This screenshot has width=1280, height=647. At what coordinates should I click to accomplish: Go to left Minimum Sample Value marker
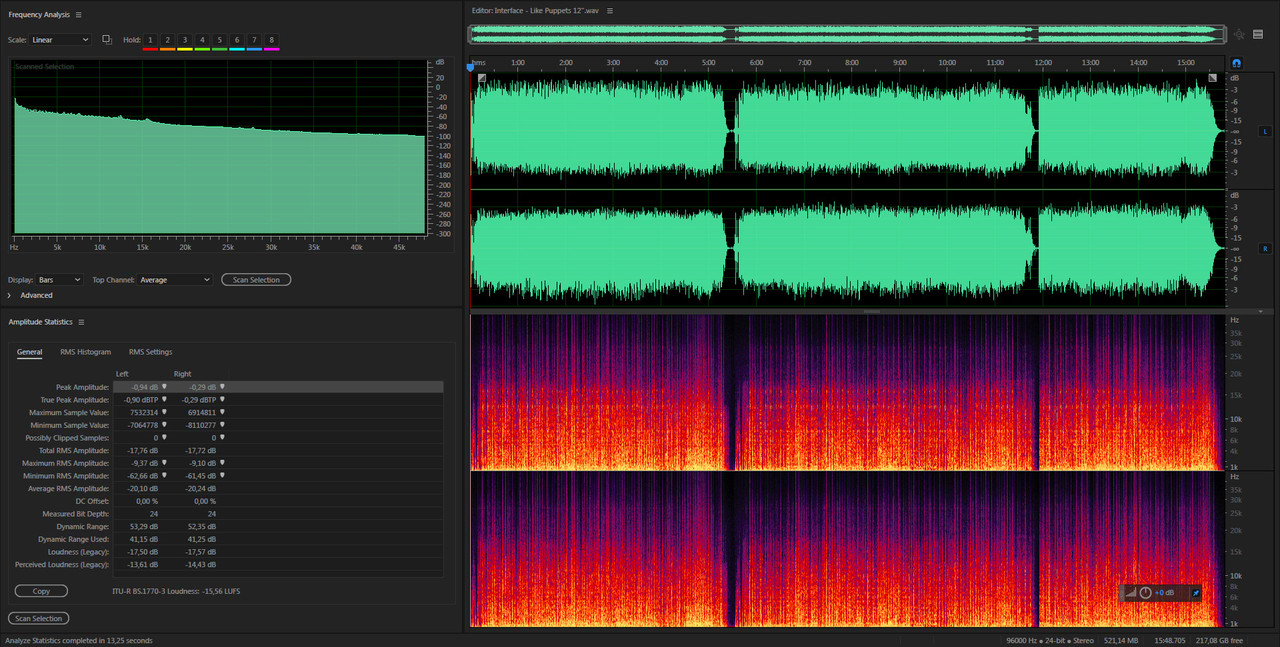point(165,425)
